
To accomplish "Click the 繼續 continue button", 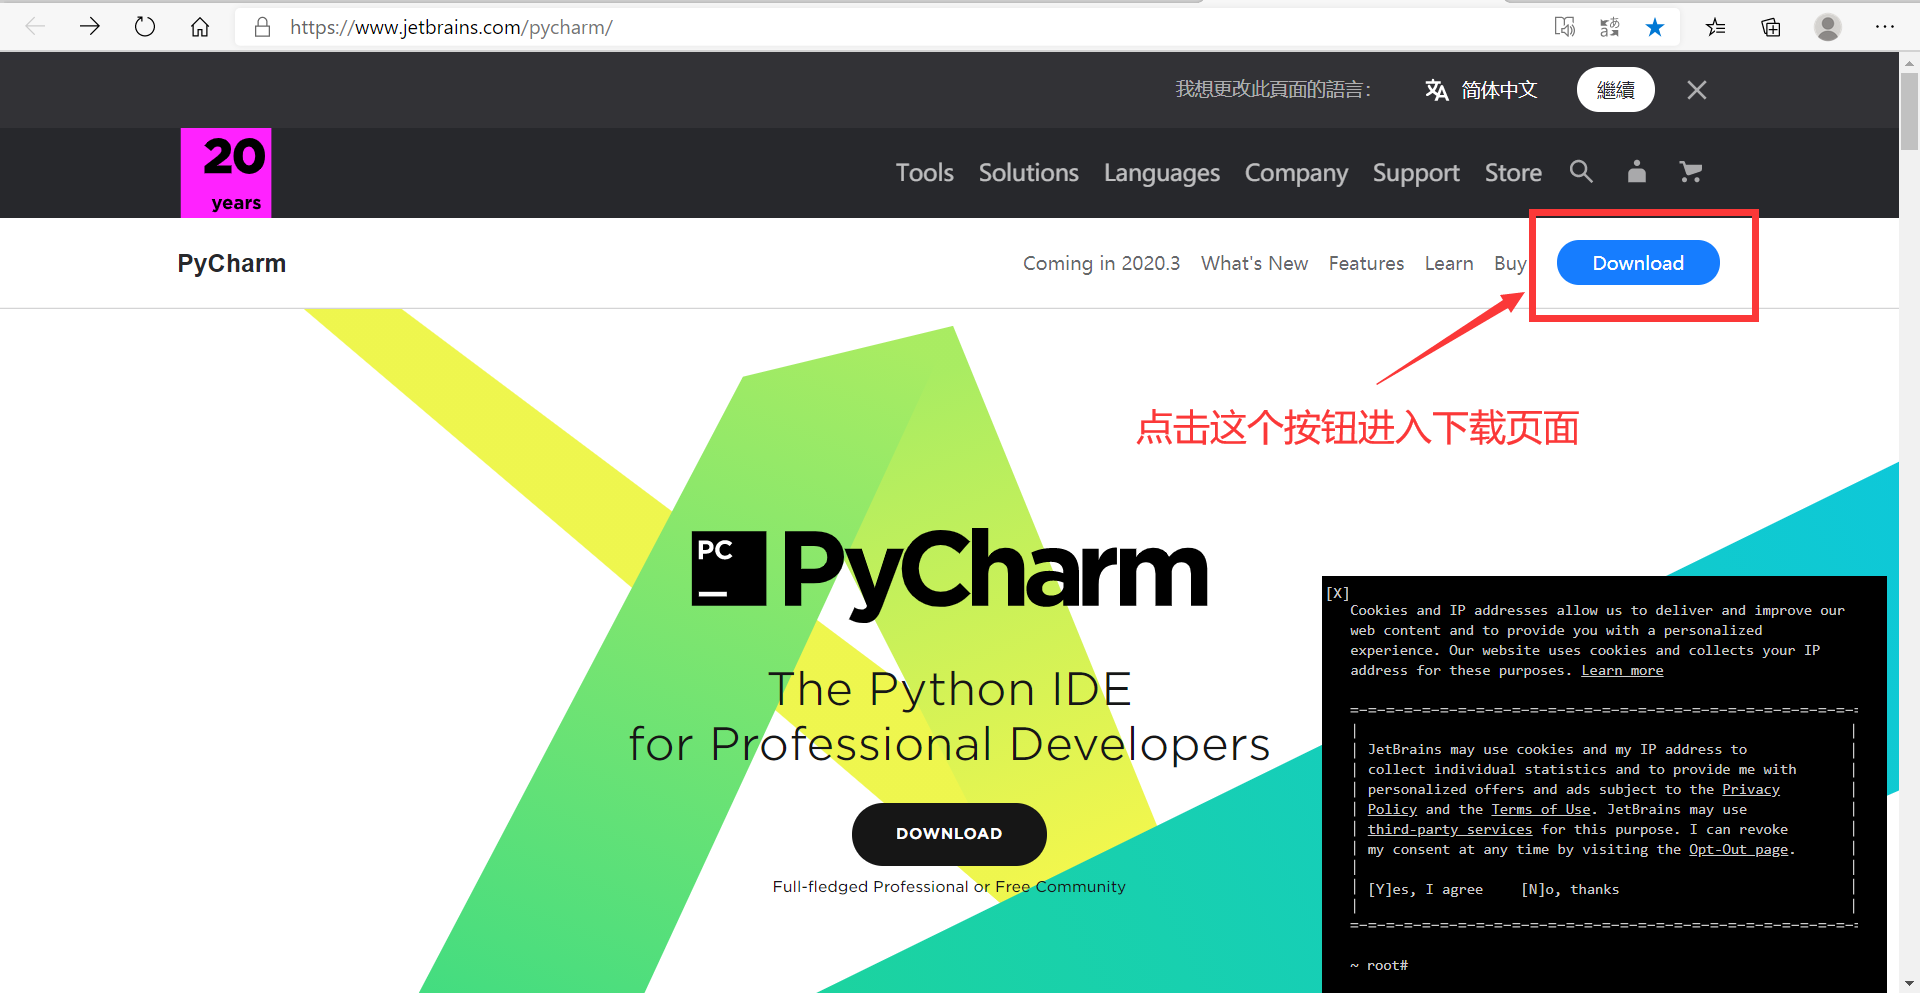I will [1616, 90].
